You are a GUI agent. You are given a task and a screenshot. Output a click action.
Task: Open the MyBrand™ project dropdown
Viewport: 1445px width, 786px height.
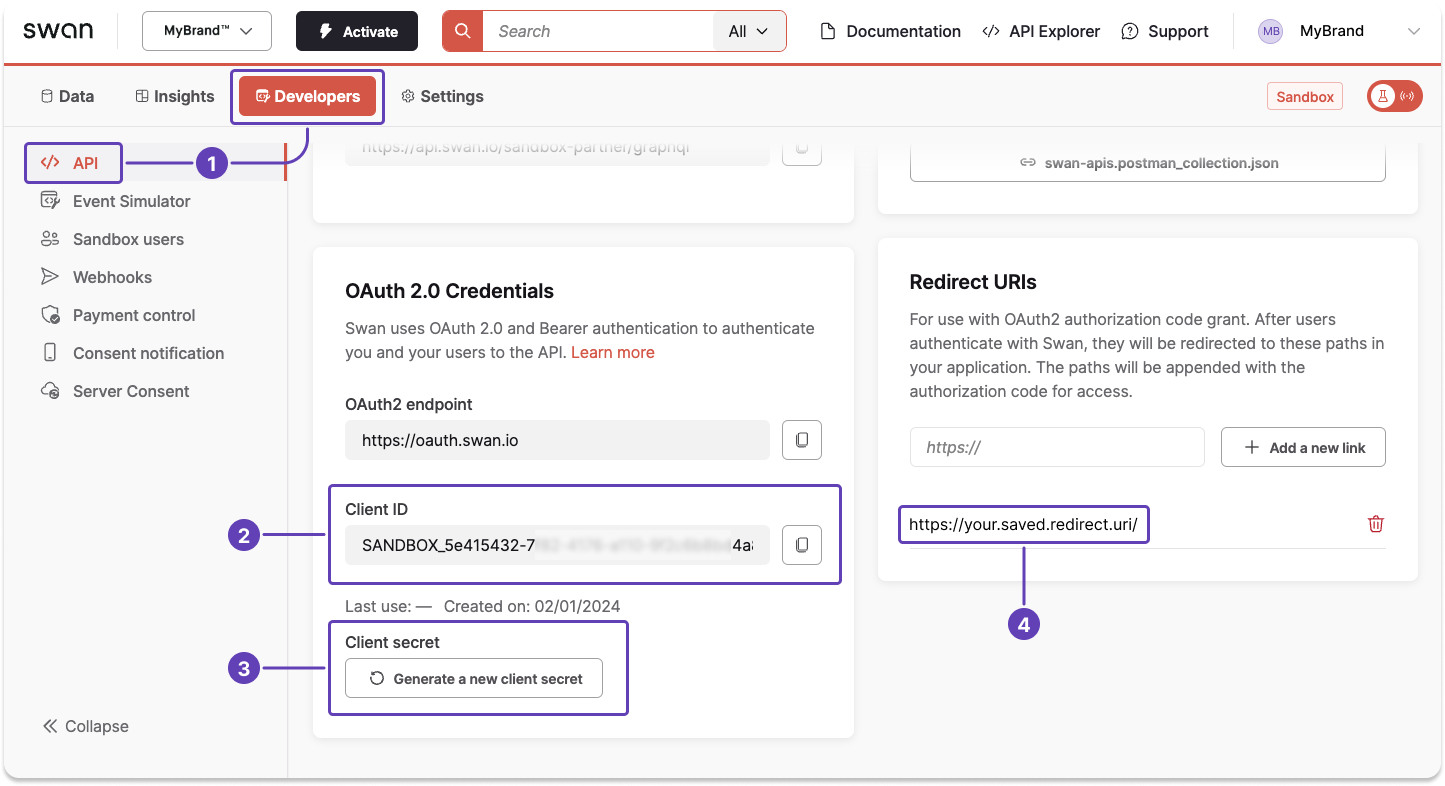pos(206,31)
